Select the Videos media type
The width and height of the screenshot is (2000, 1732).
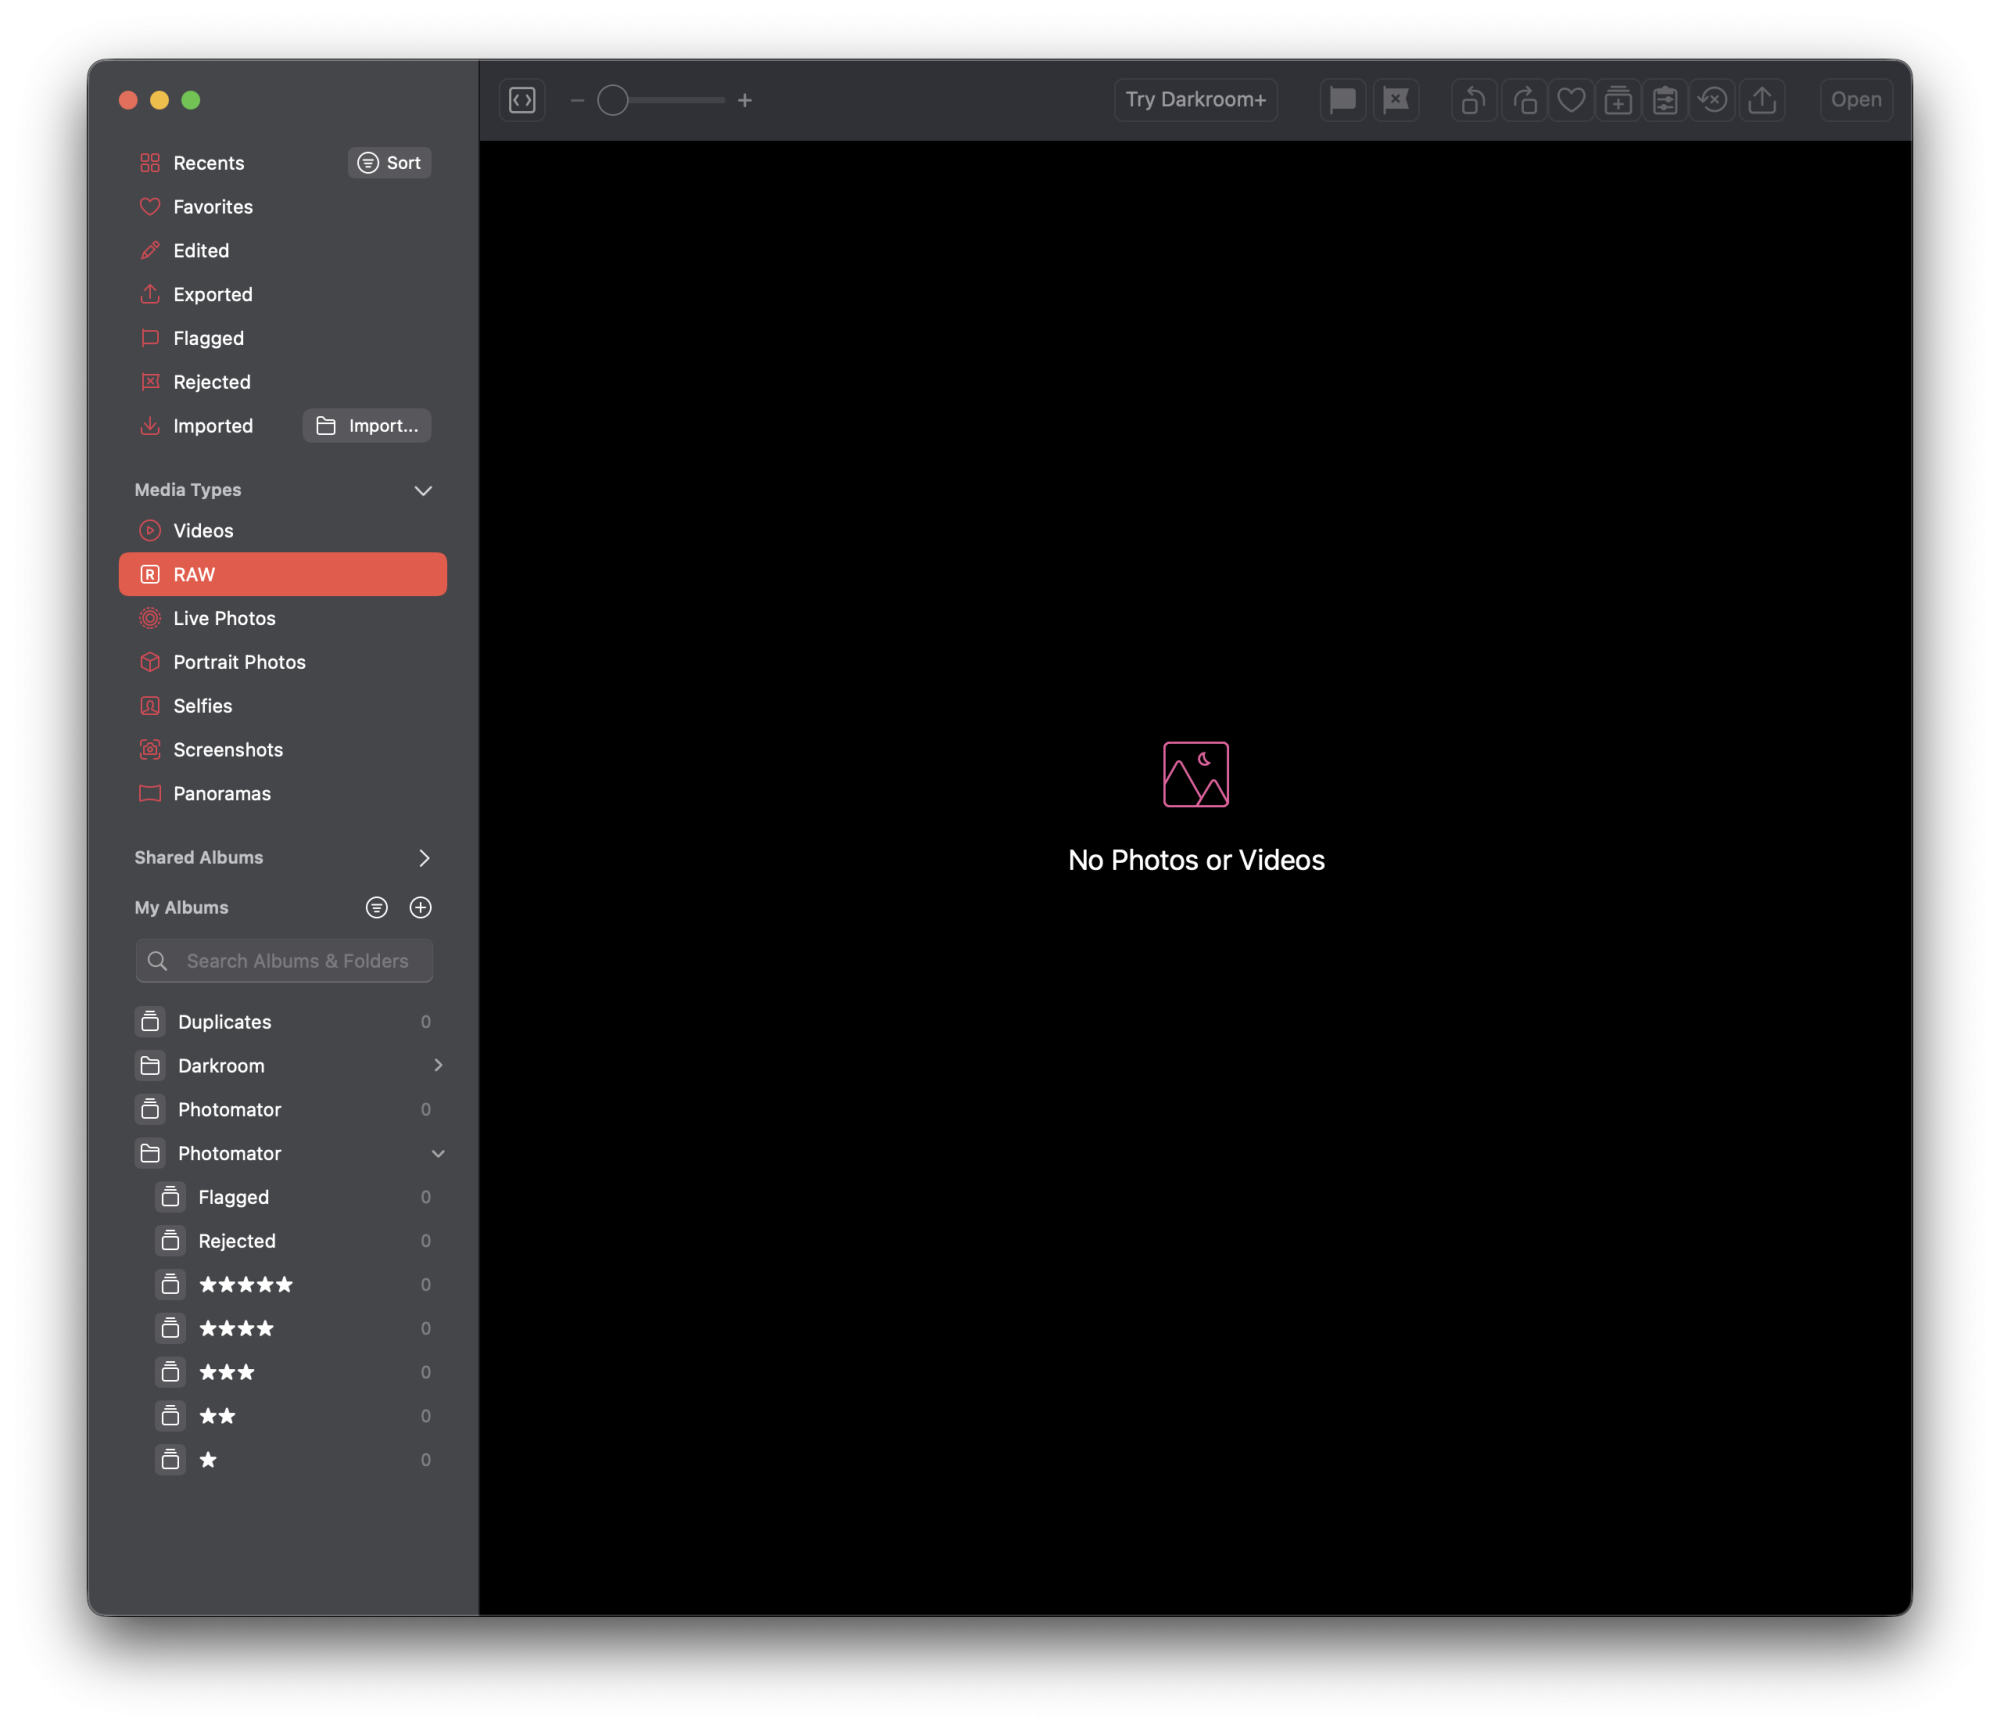[x=202, y=530]
